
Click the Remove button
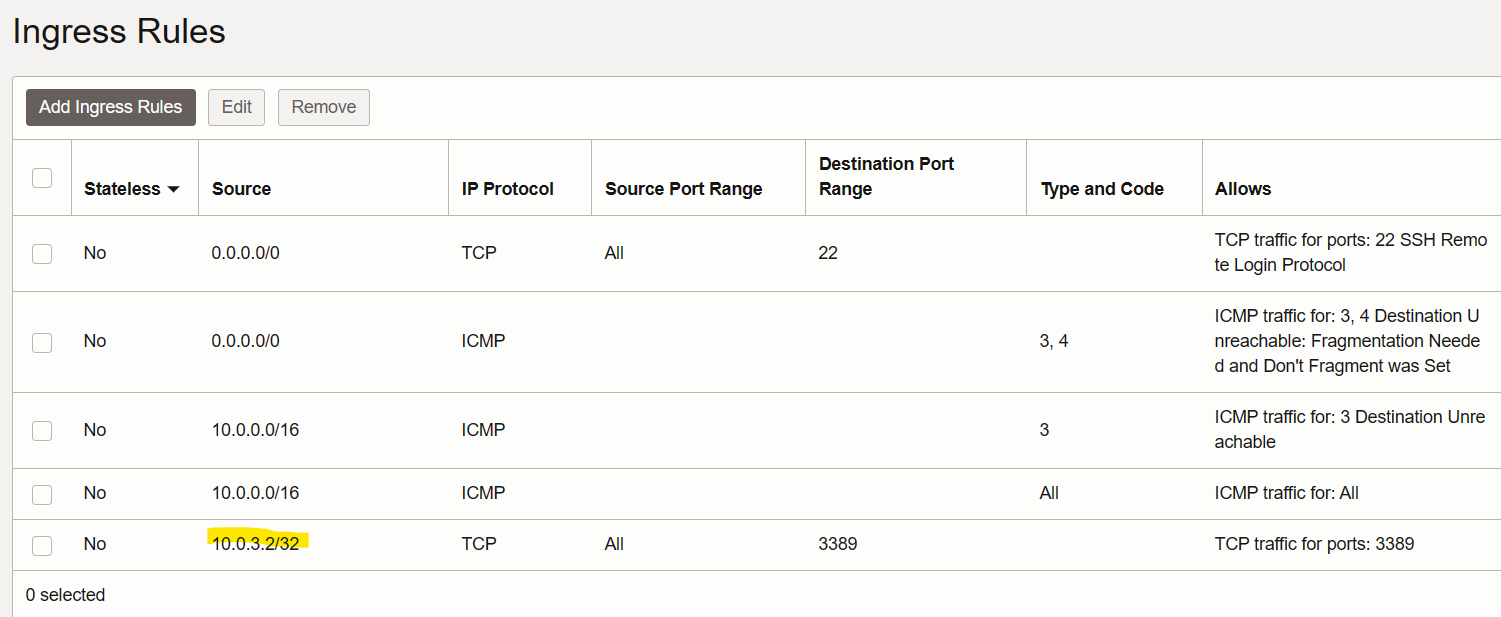pyautogui.click(x=323, y=107)
